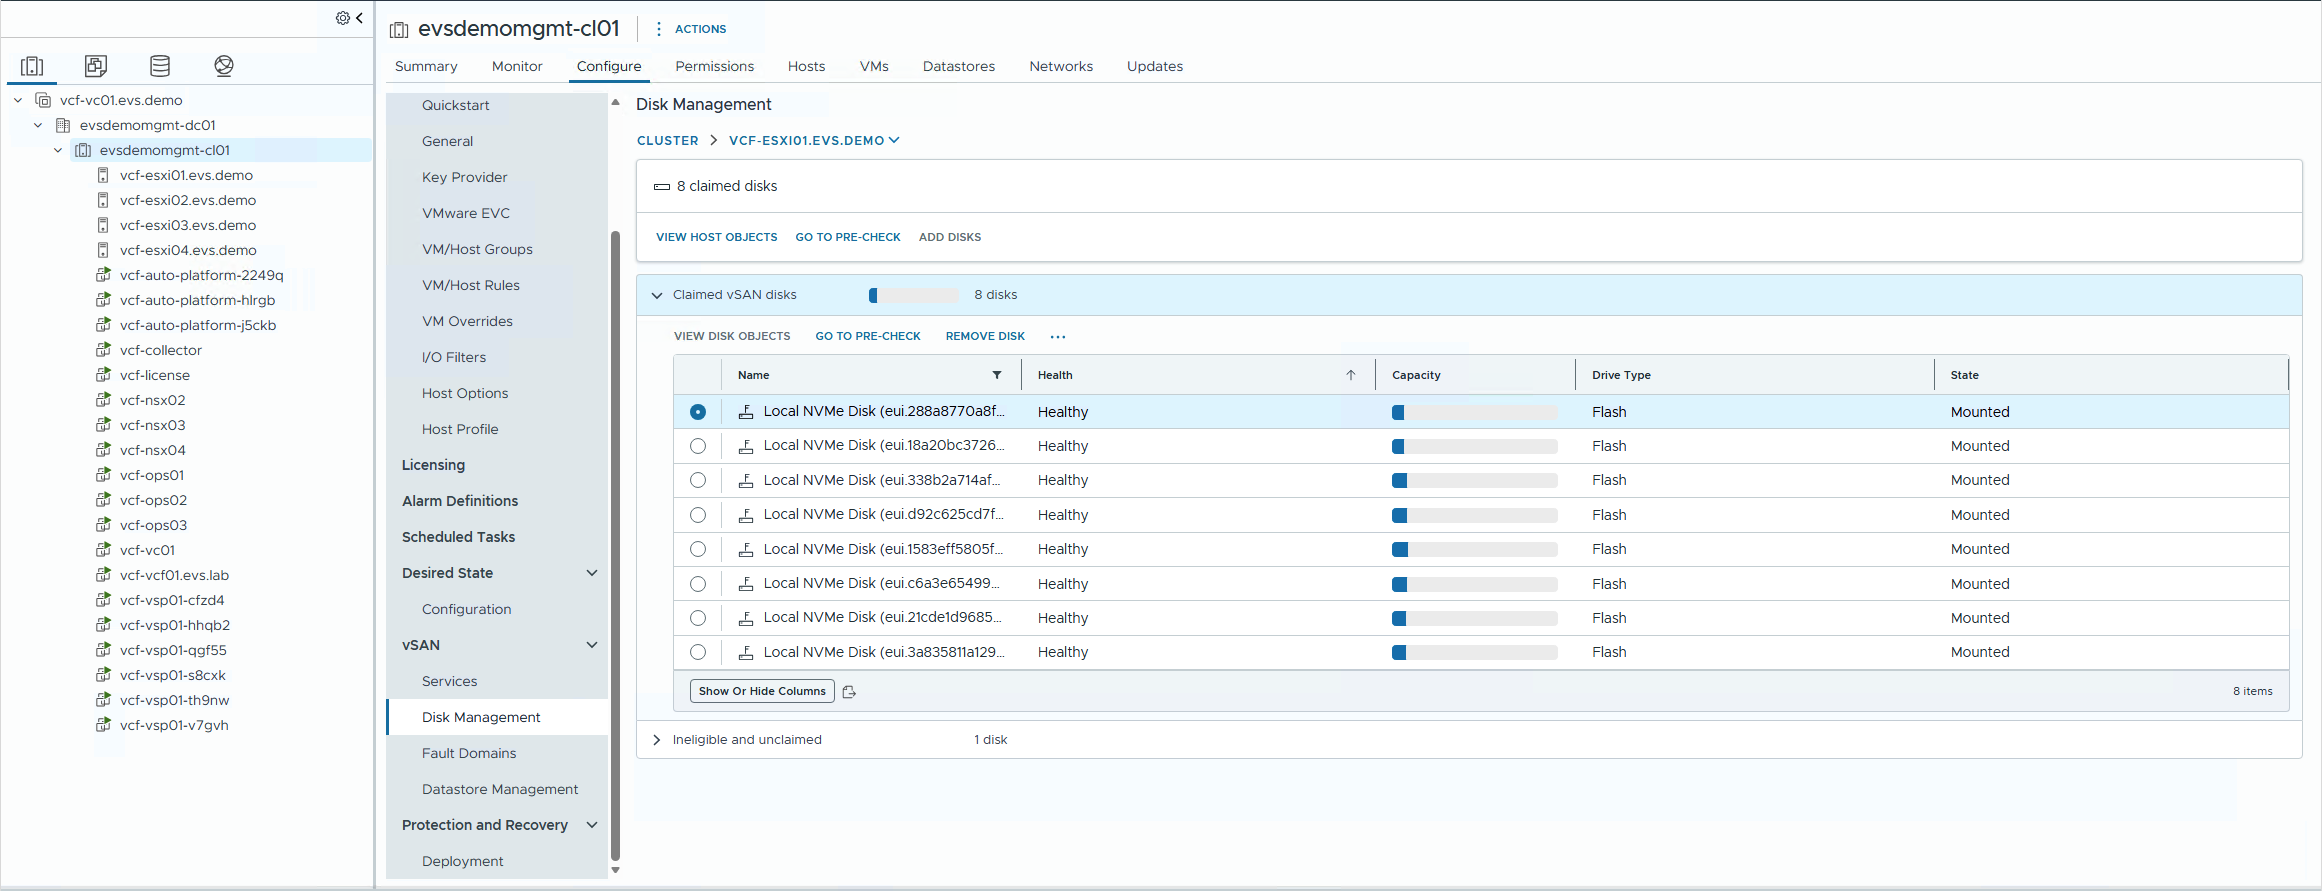Open the more options ellipsis beside REMOVE DISK
Image resolution: width=2323 pixels, height=891 pixels.
point(1058,337)
